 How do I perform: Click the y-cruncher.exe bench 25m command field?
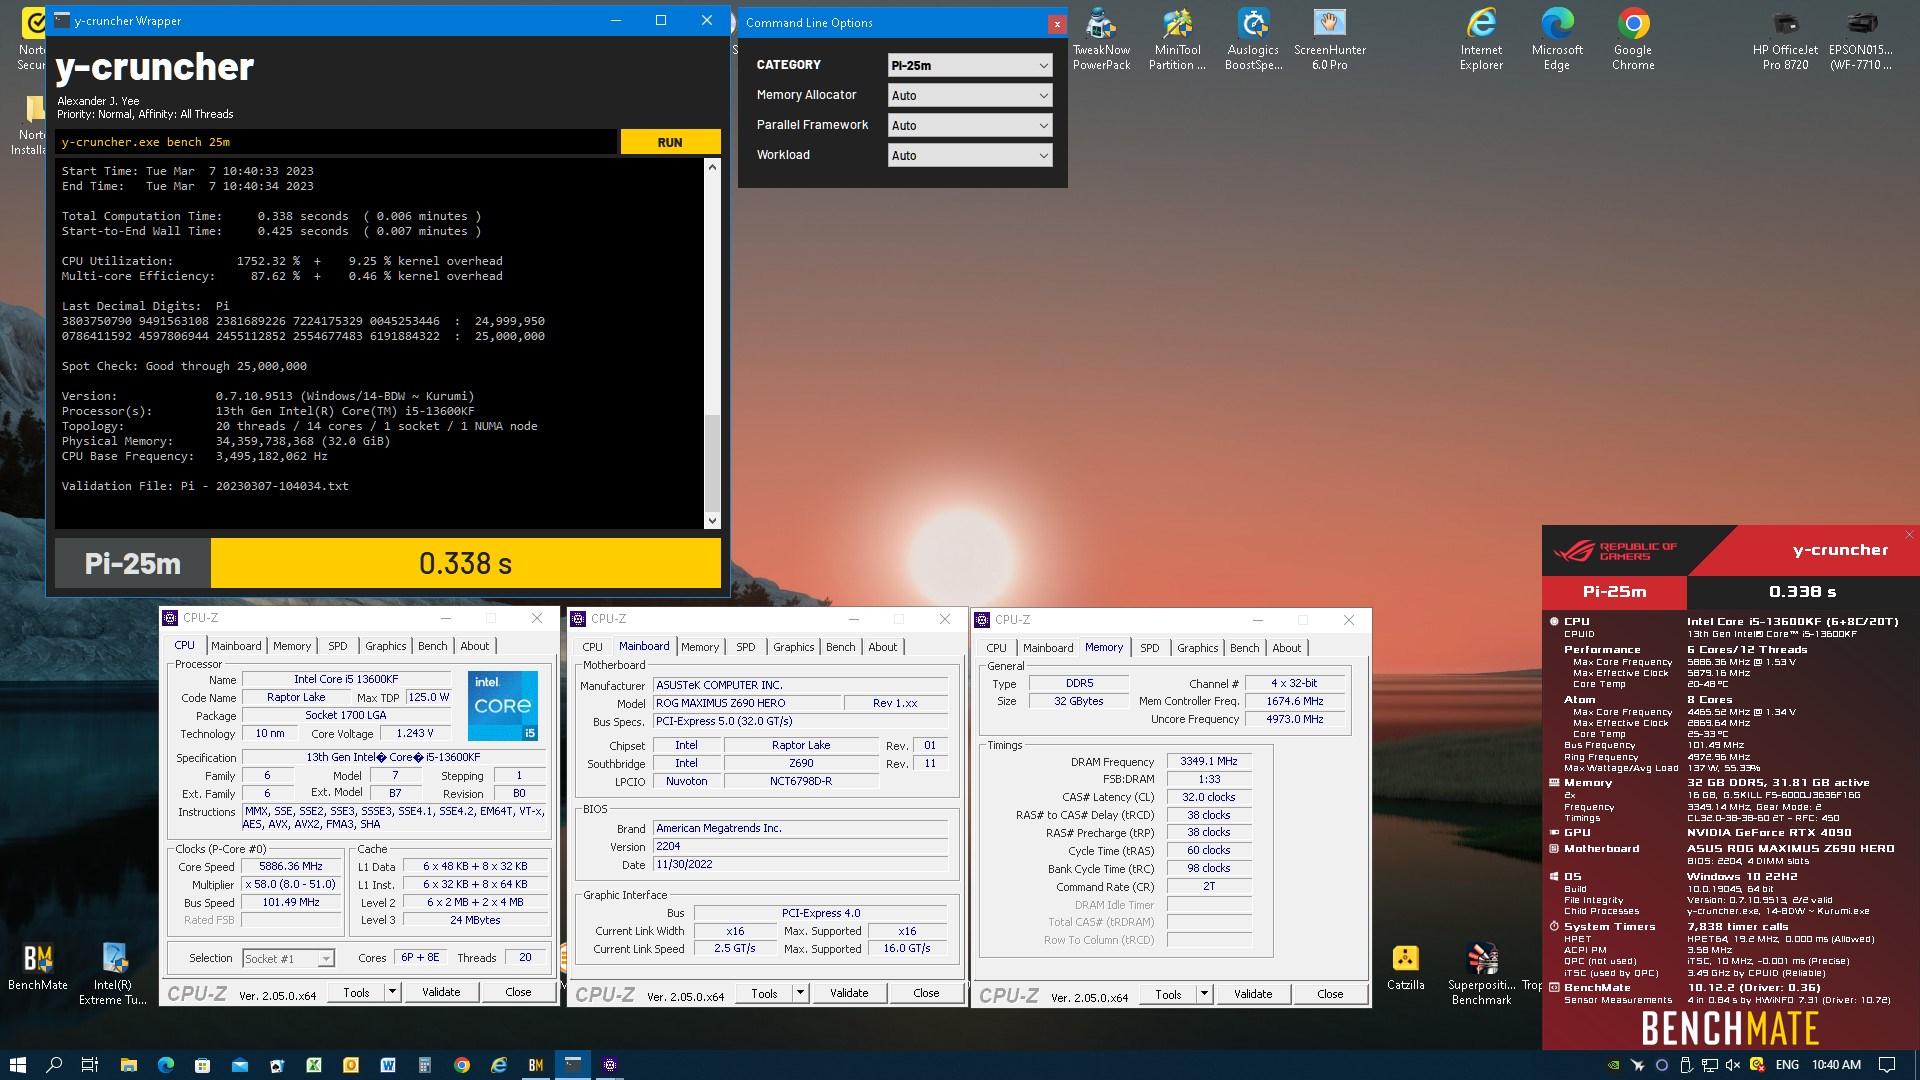[336, 142]
